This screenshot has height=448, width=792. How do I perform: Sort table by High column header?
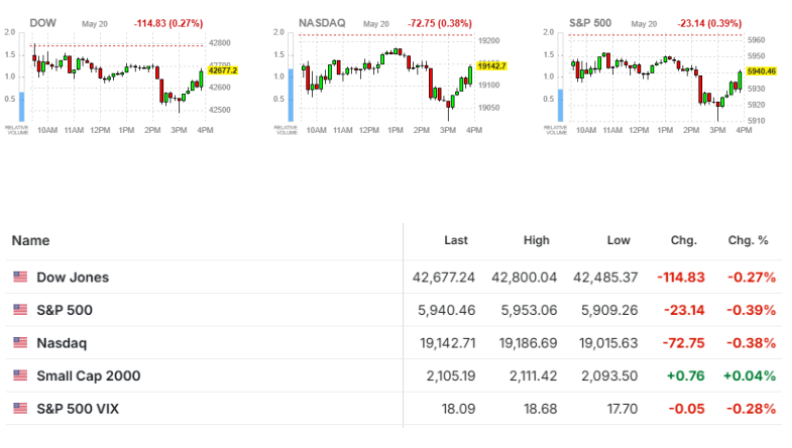536,240
